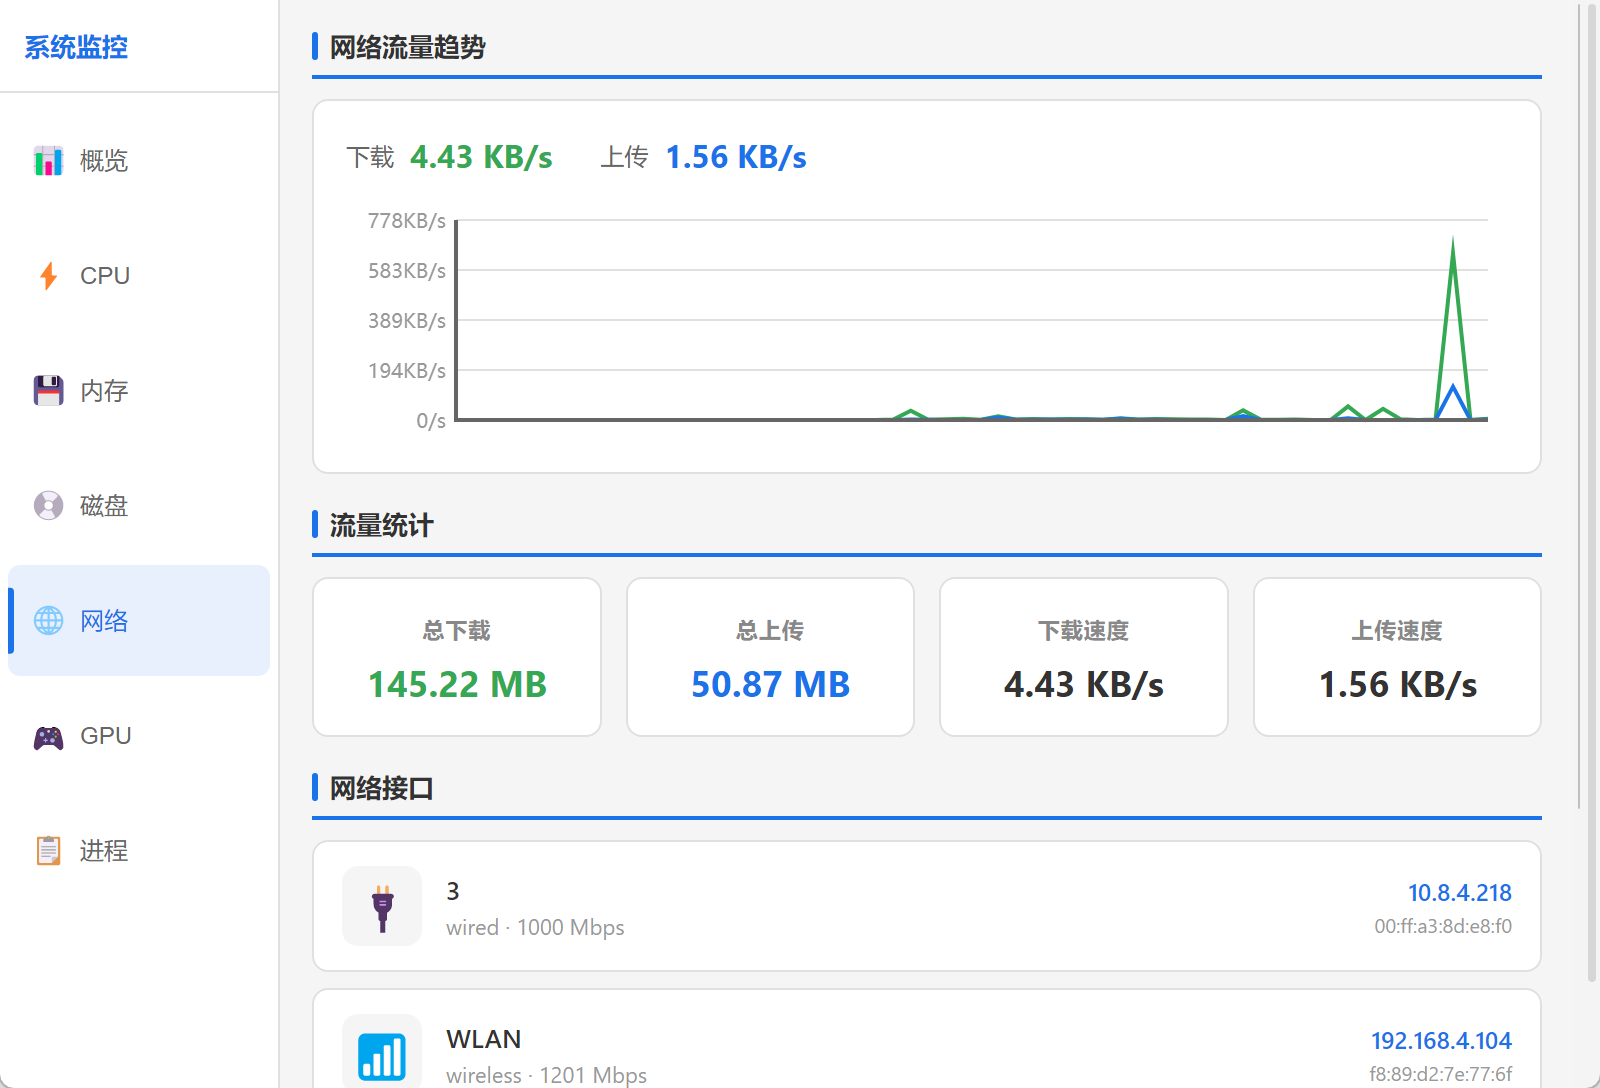Go to the 进程 processes tab

click(104, 850)
